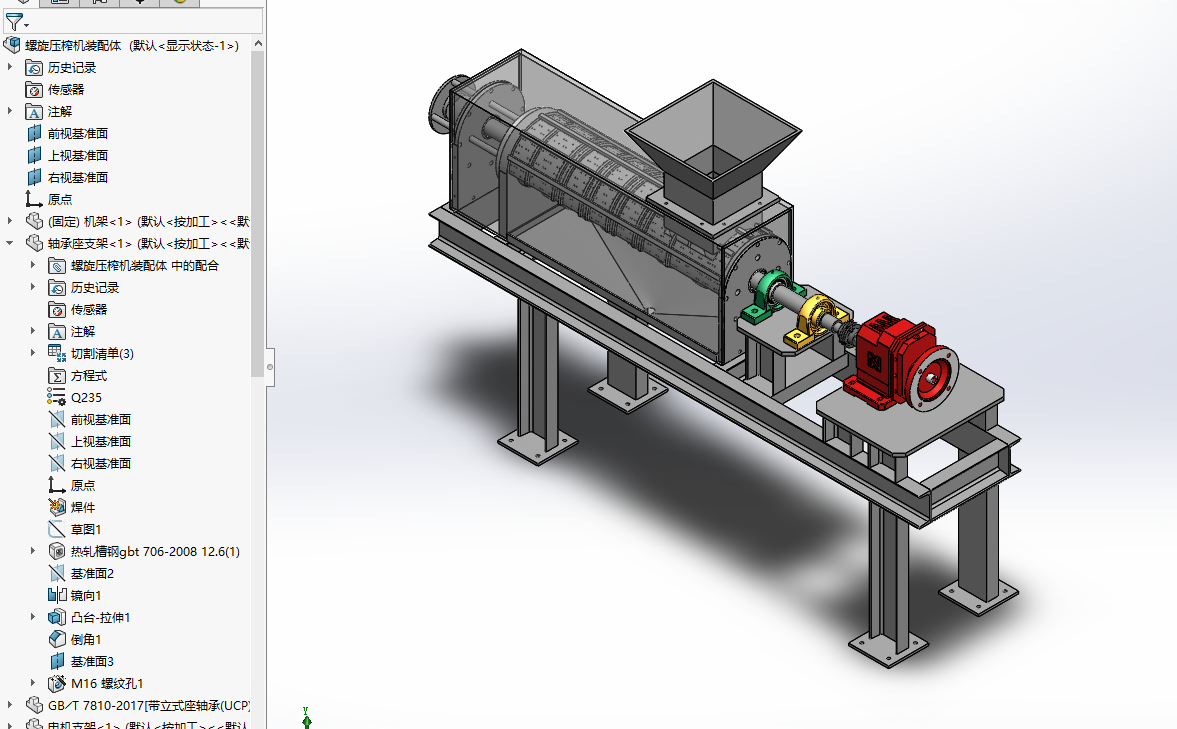Select the 倒角1 chamfer feature icon
This screenshot has height=729, width=1177.
57,639
